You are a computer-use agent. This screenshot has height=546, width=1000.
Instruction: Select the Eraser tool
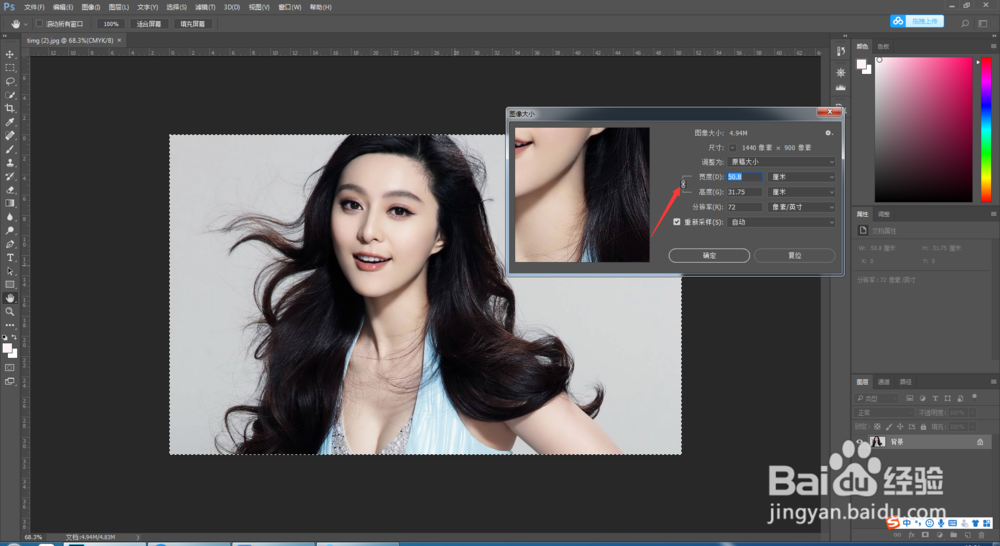10,189
